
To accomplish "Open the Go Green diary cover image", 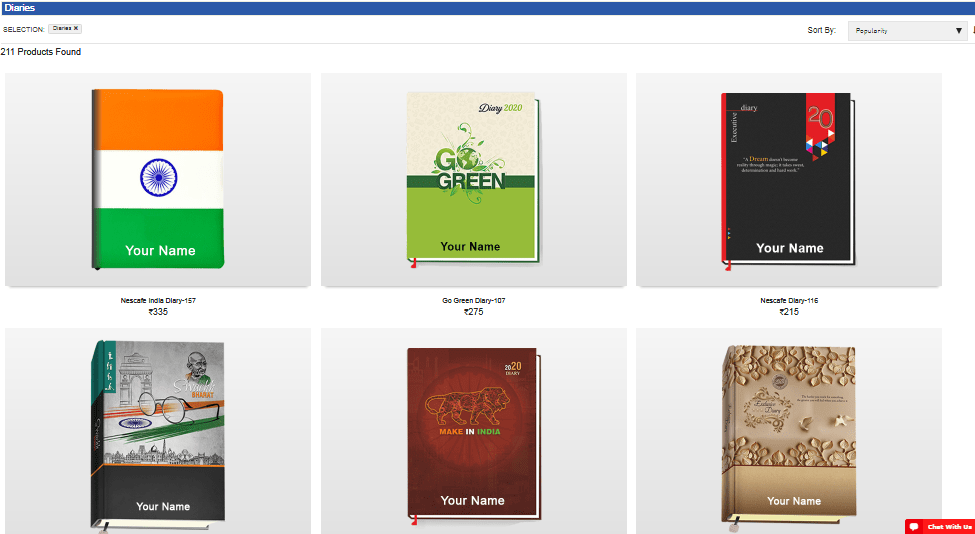I will pos(474,180).
